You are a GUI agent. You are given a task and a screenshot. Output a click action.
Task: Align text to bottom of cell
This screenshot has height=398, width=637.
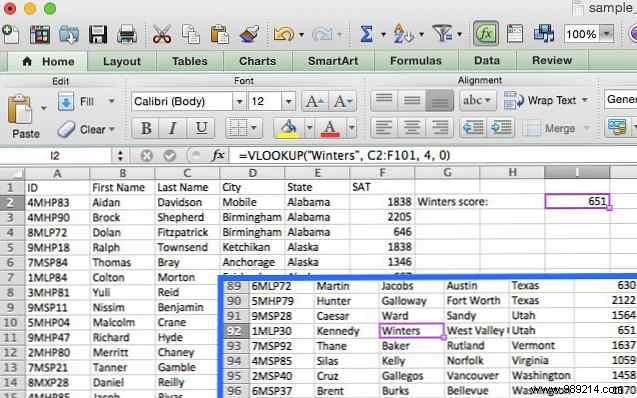pyautogui.click(x=440, y=100)
